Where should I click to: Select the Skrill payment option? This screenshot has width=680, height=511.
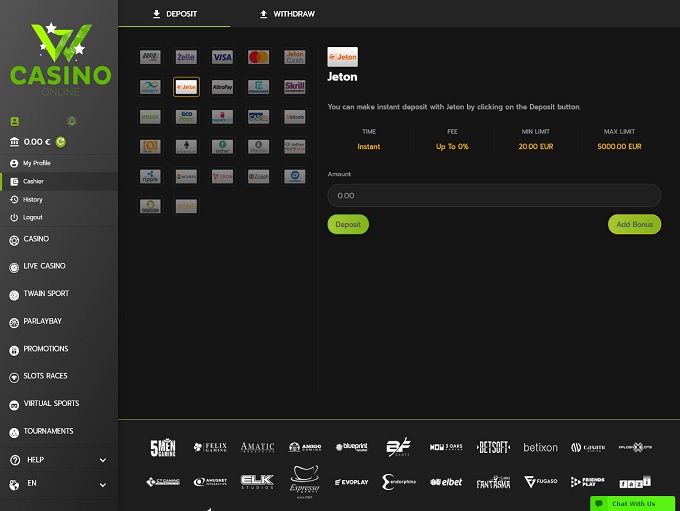[294, 87]
